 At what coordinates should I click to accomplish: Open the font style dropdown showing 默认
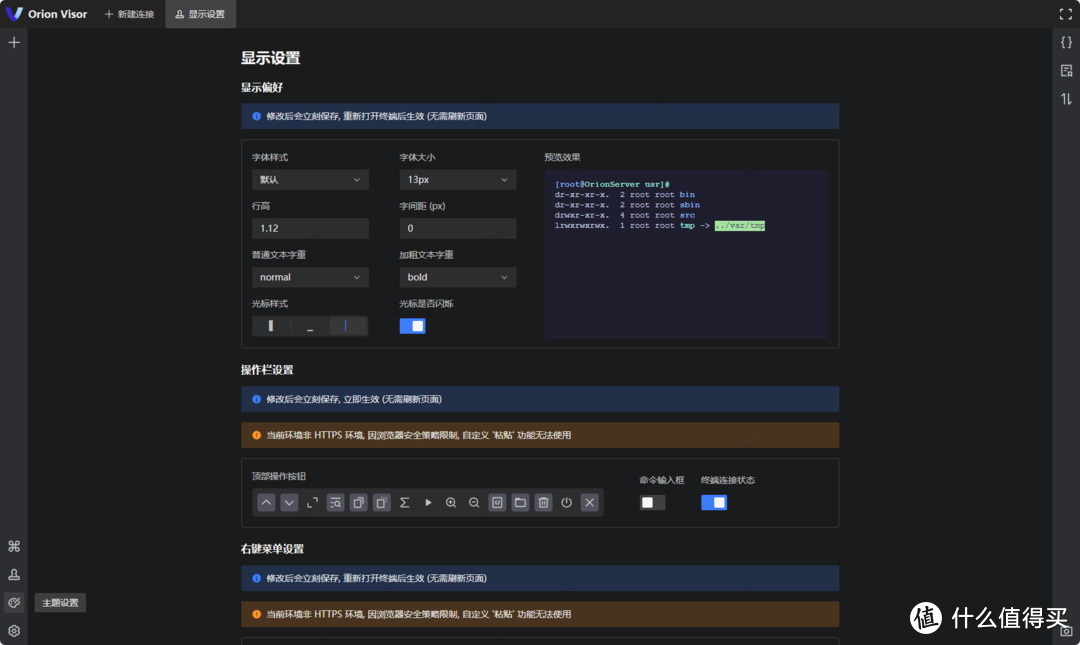click(x=310, y=179)
